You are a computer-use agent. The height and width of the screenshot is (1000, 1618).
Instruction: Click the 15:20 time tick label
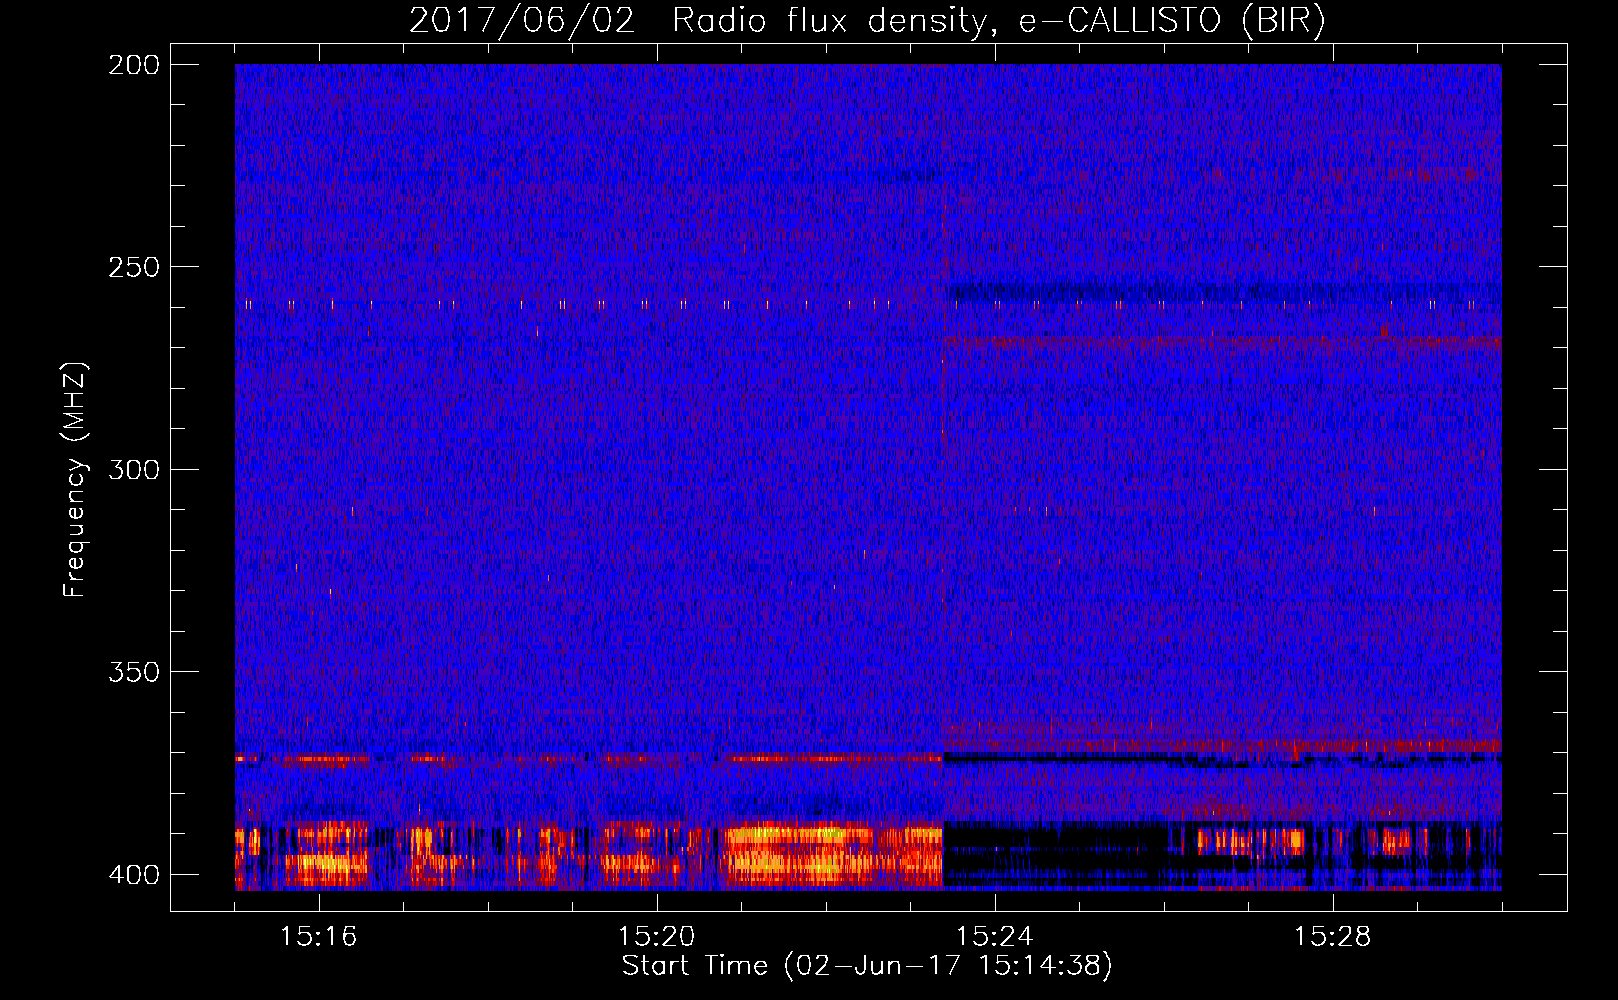tap(656, 937)
